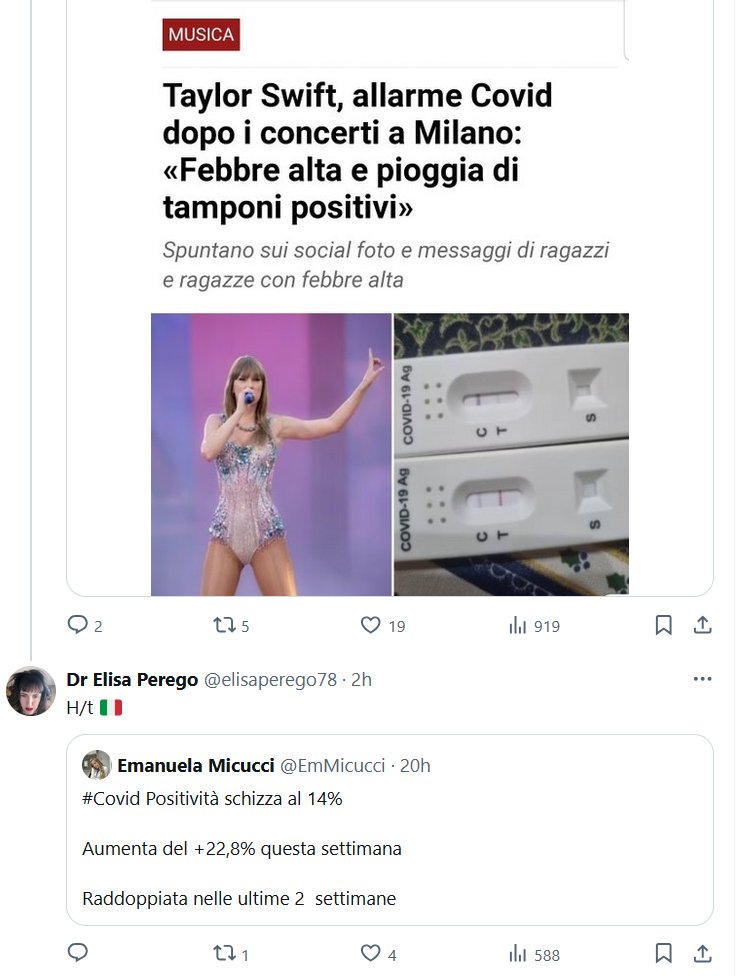The width and height of the screenshot is (746, 976).
Task: Like the post with 19 likes
Action: point(370,625)
